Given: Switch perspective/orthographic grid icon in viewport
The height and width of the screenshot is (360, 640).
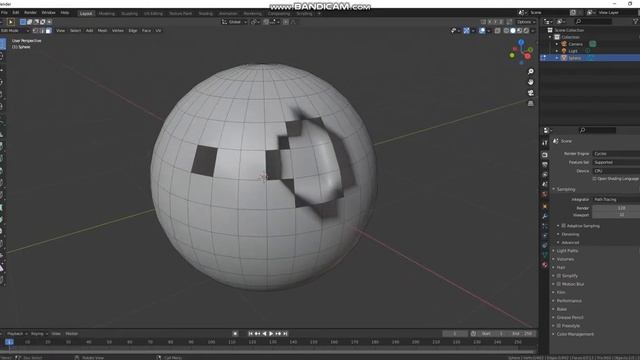Looking at the screenshot, I should 531,104.
